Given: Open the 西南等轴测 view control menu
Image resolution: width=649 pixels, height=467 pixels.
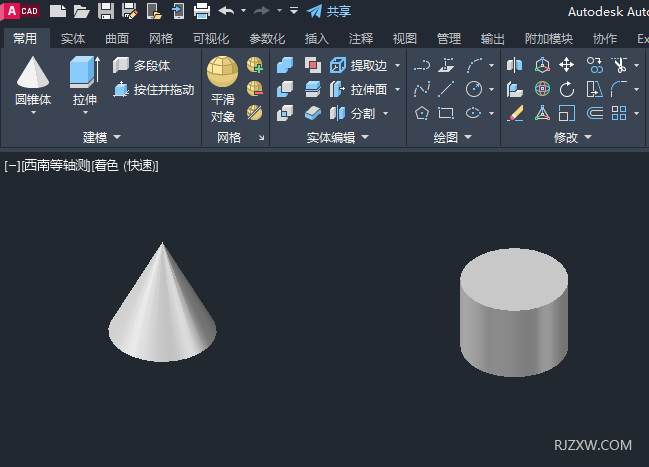Looking at the screenshot, I should (x=56, y=165).
